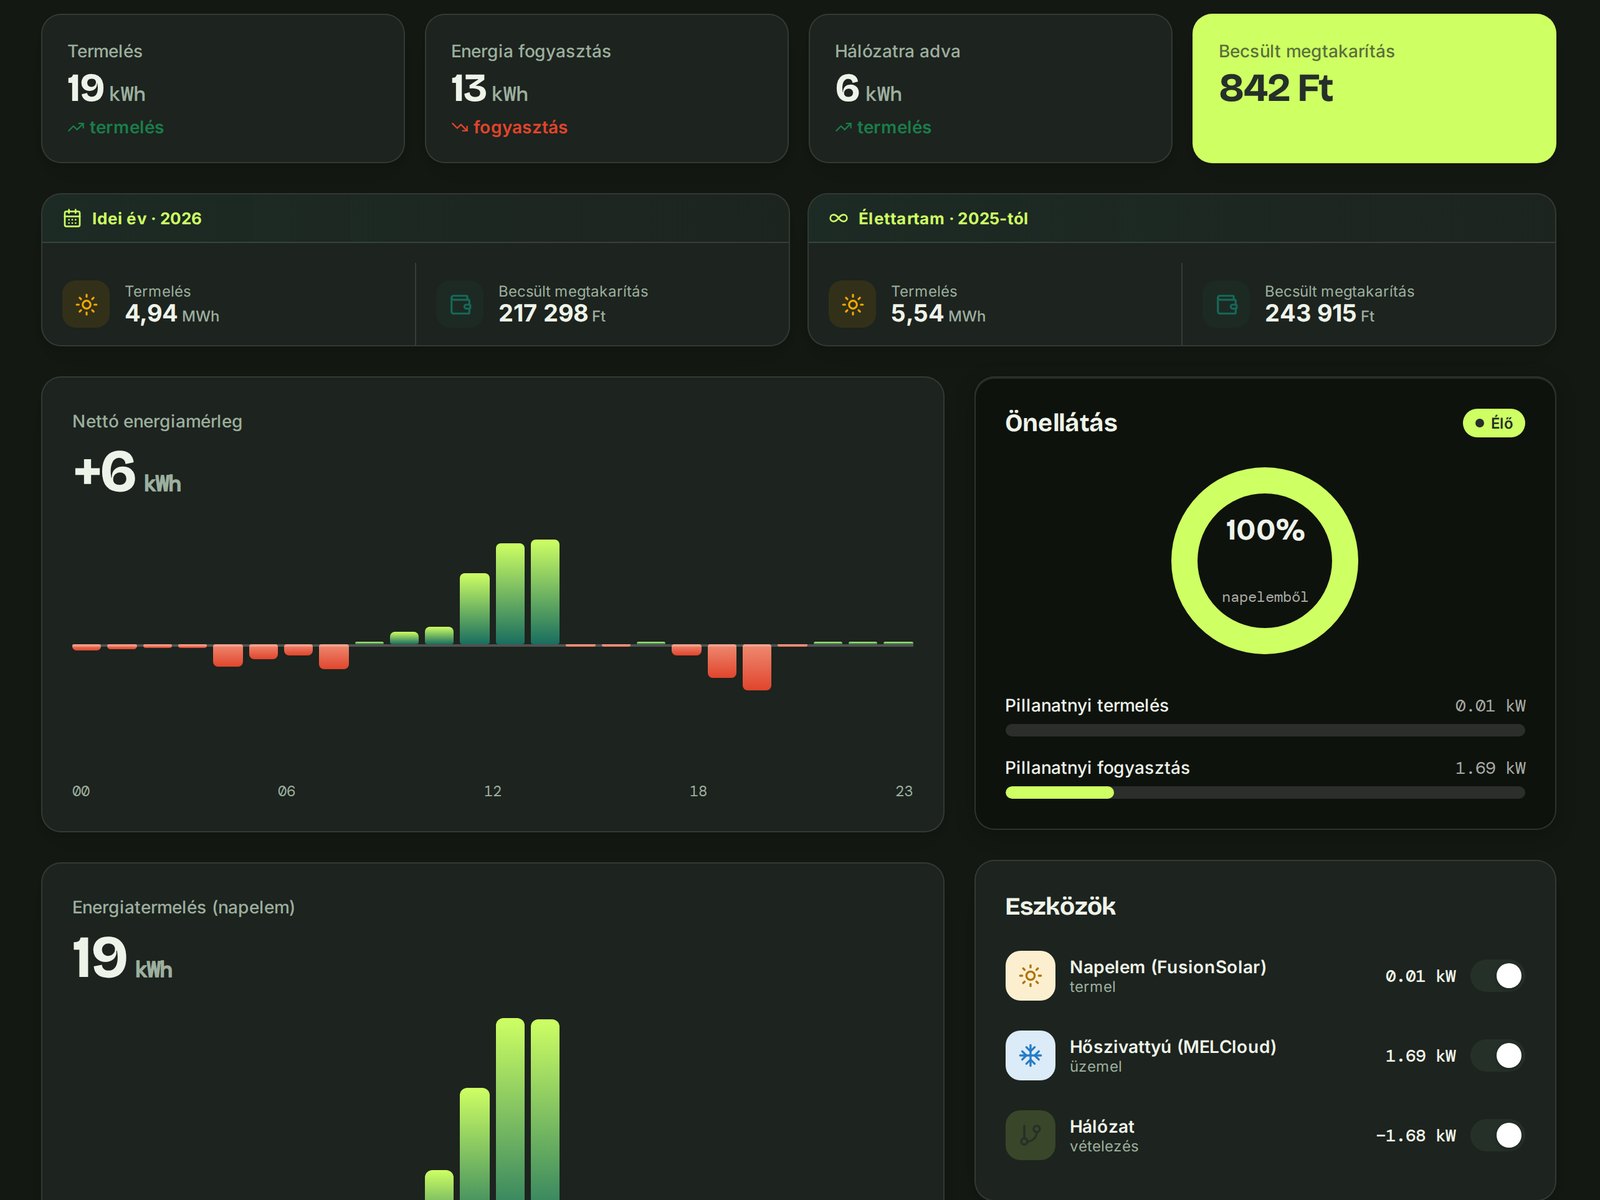Toggle the Napelem (FusionSolar) switch
This screenshot has width=1600, height=1200.
coord(1497,976)
